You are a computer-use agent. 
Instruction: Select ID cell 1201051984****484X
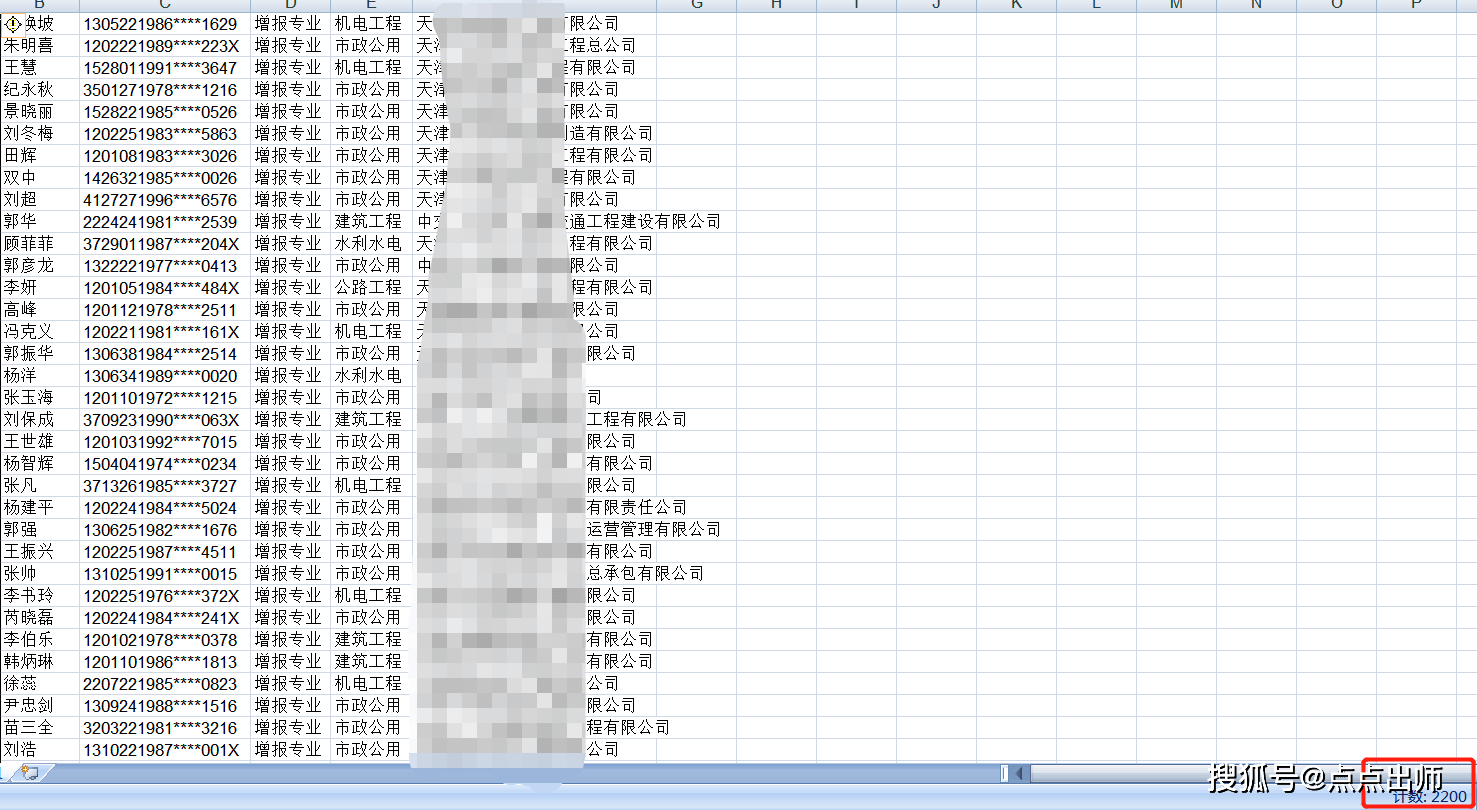165,287
